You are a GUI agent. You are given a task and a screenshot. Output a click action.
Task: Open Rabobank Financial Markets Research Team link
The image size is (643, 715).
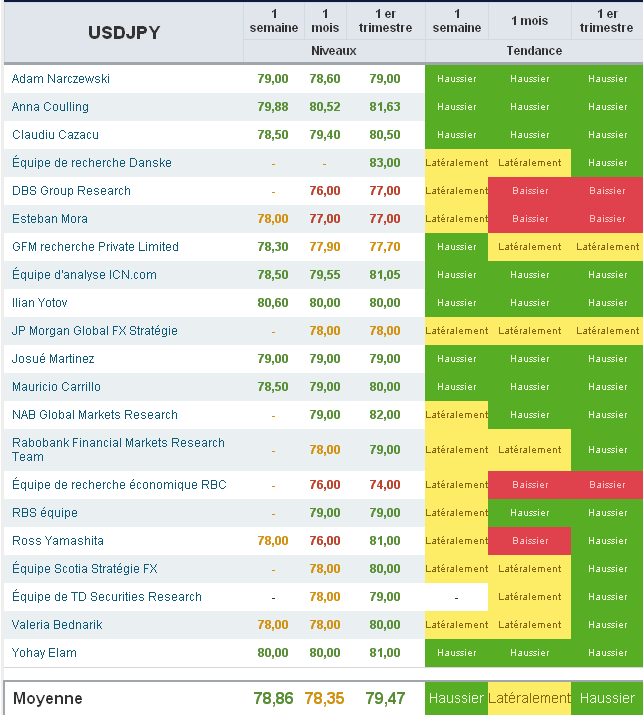118,450
